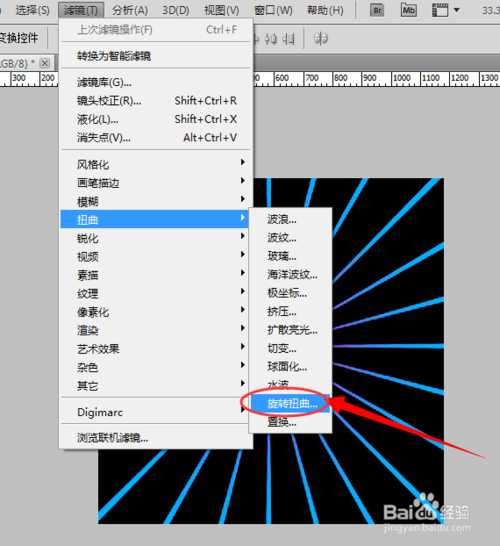
Task: Select 扩散亮光... diffuse glow
Action: tap(290, 329)
